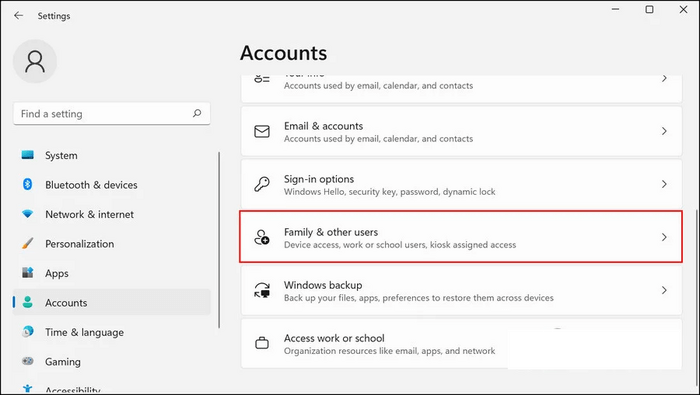Viewport: 700px width, 395px height.
Task: Click the Windows backup sync icon
Action: pos(262,290)
